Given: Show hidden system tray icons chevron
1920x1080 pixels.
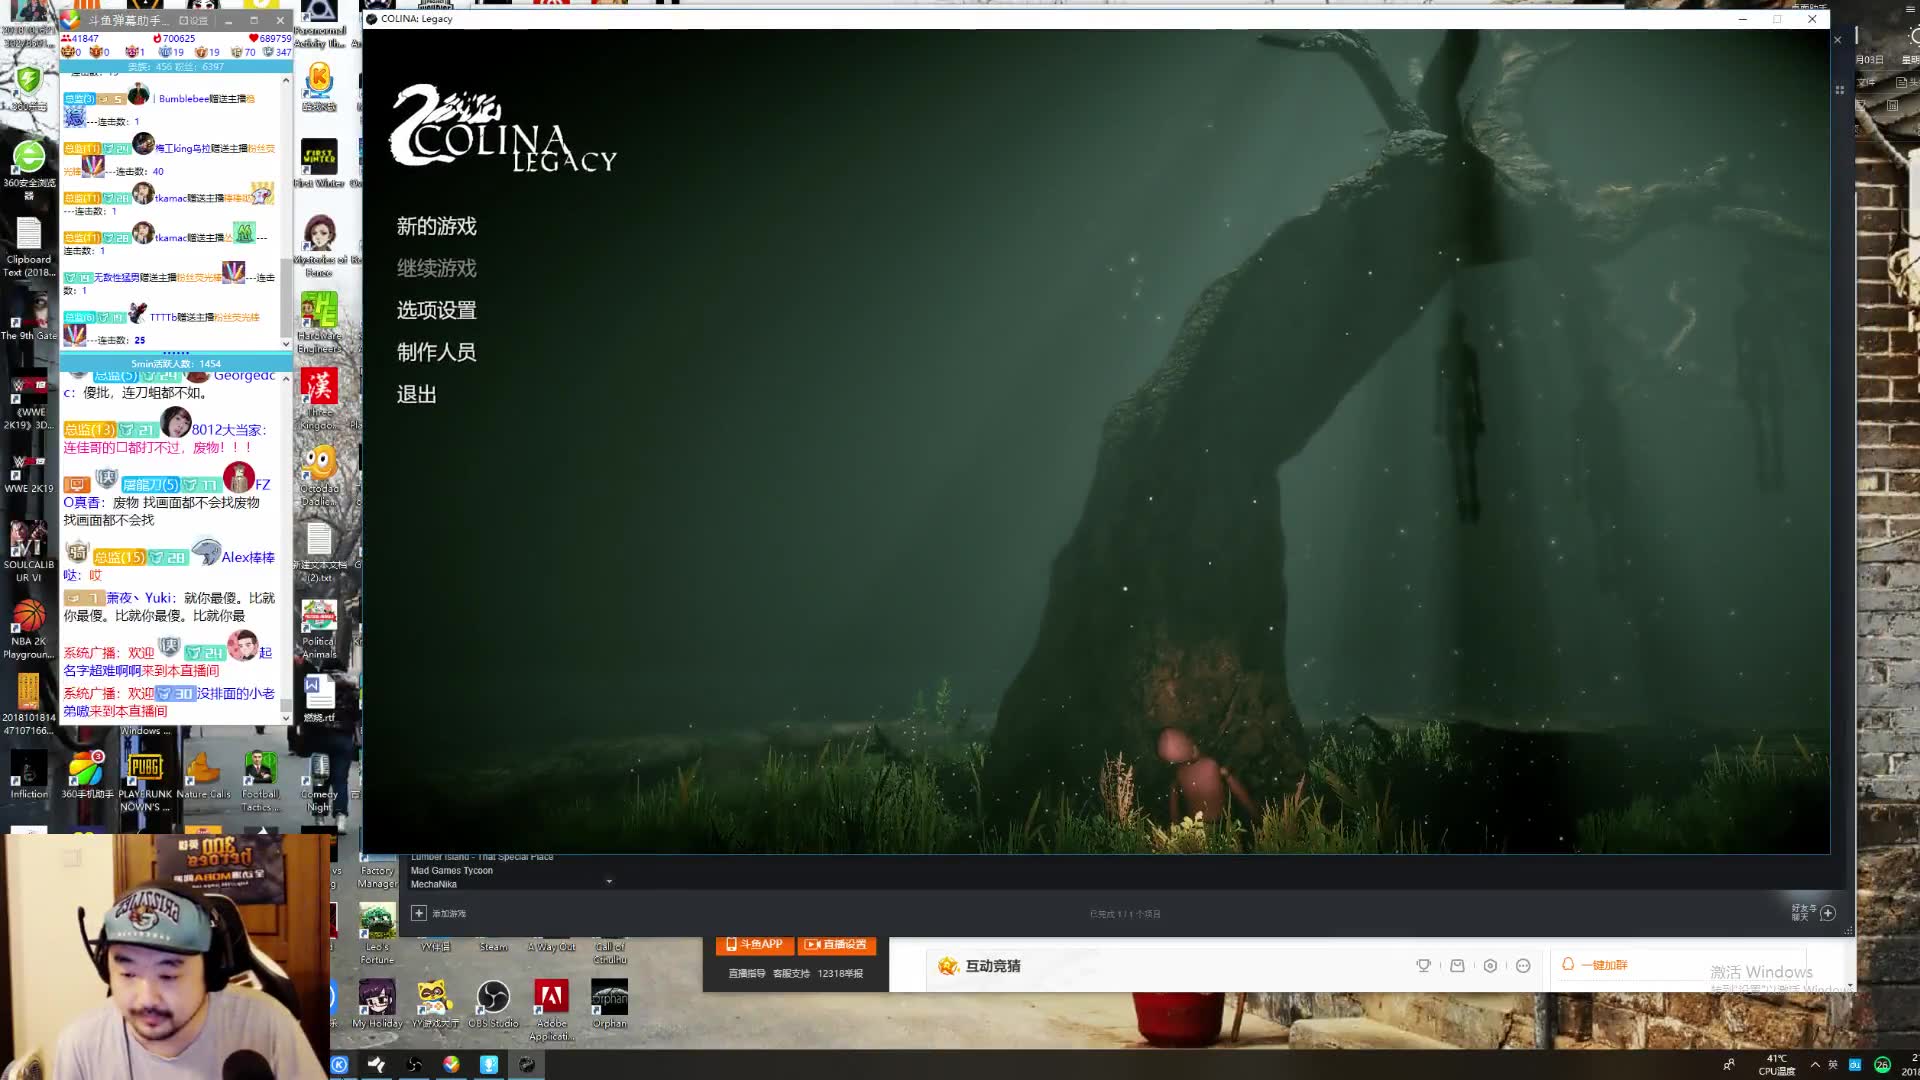Looking at the screenshot, I should pos(1815,1065).
